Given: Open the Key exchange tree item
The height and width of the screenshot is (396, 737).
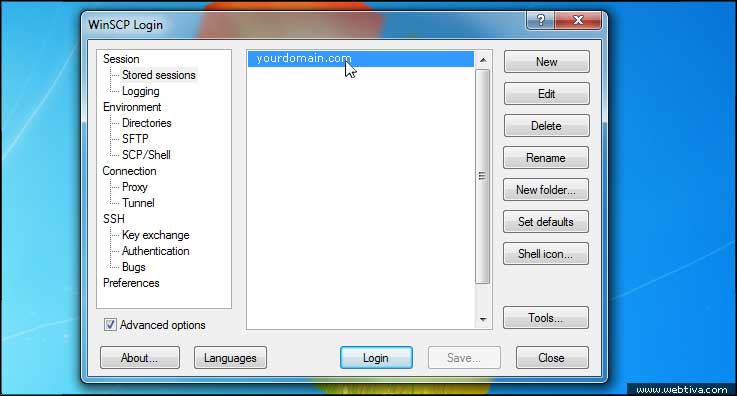Looking at the screenshot, I should (x=156, y=234).
